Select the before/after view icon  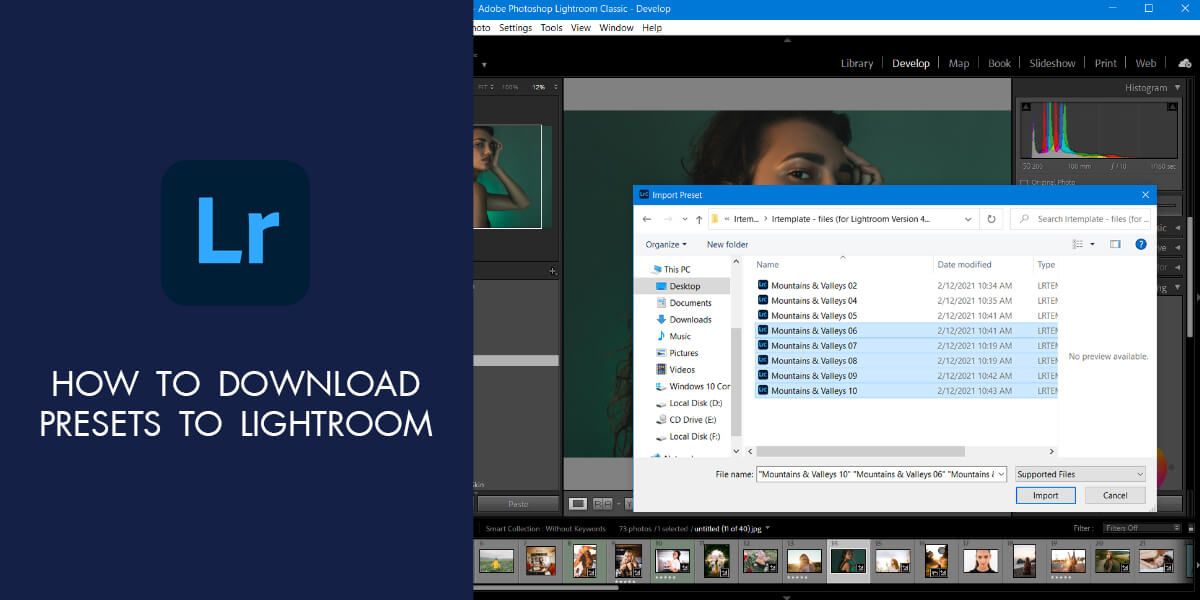click(x=603, y=504)
